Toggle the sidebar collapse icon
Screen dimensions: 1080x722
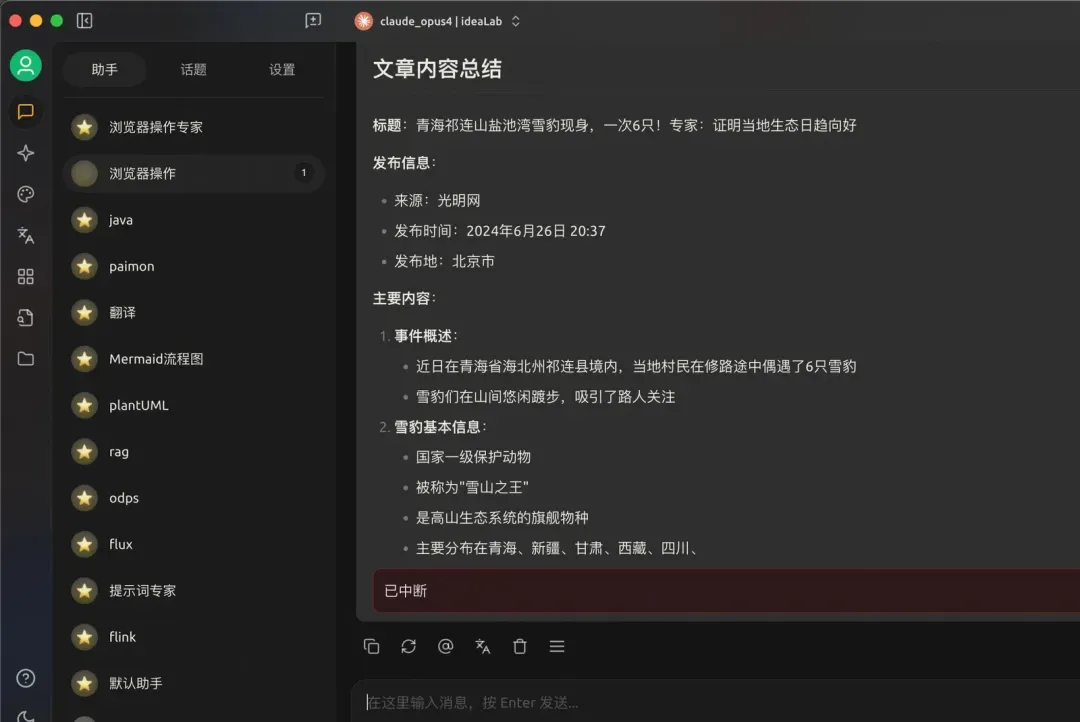point(84,21)
